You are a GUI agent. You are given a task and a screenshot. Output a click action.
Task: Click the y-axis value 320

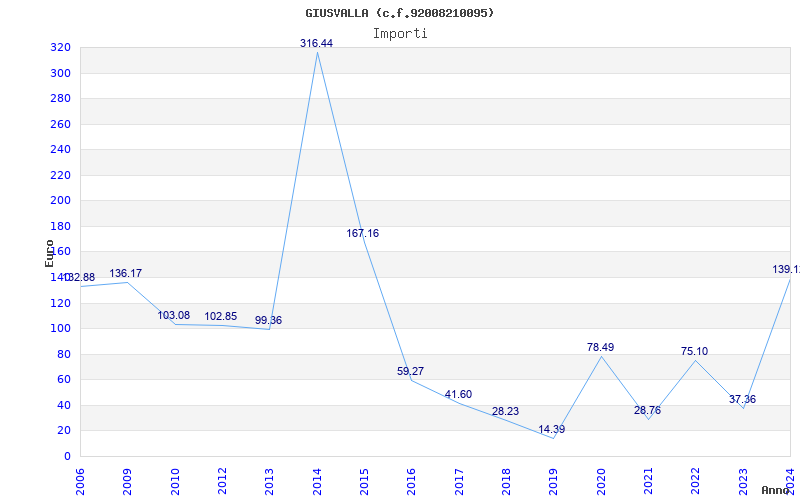click(60, 48)
